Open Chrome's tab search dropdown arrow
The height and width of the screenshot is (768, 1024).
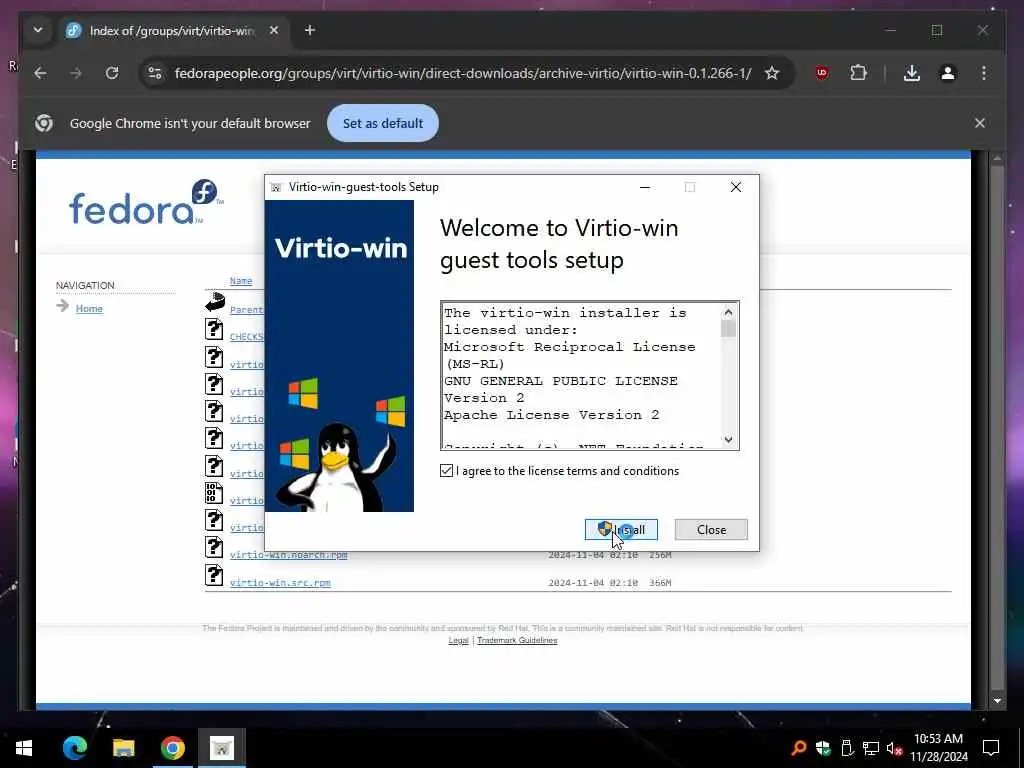tap(38, 30)
